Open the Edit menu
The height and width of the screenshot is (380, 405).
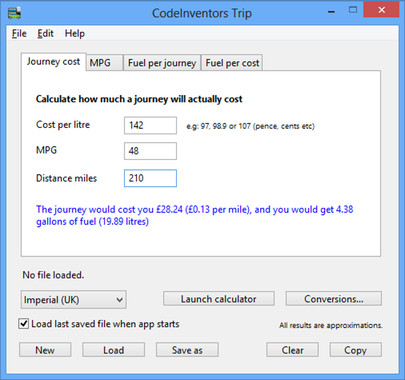[x=45, y=33]
